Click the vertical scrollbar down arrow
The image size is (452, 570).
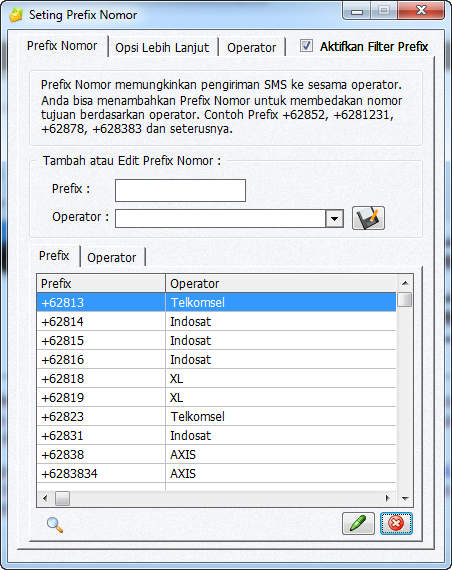(x=405, y=498)
